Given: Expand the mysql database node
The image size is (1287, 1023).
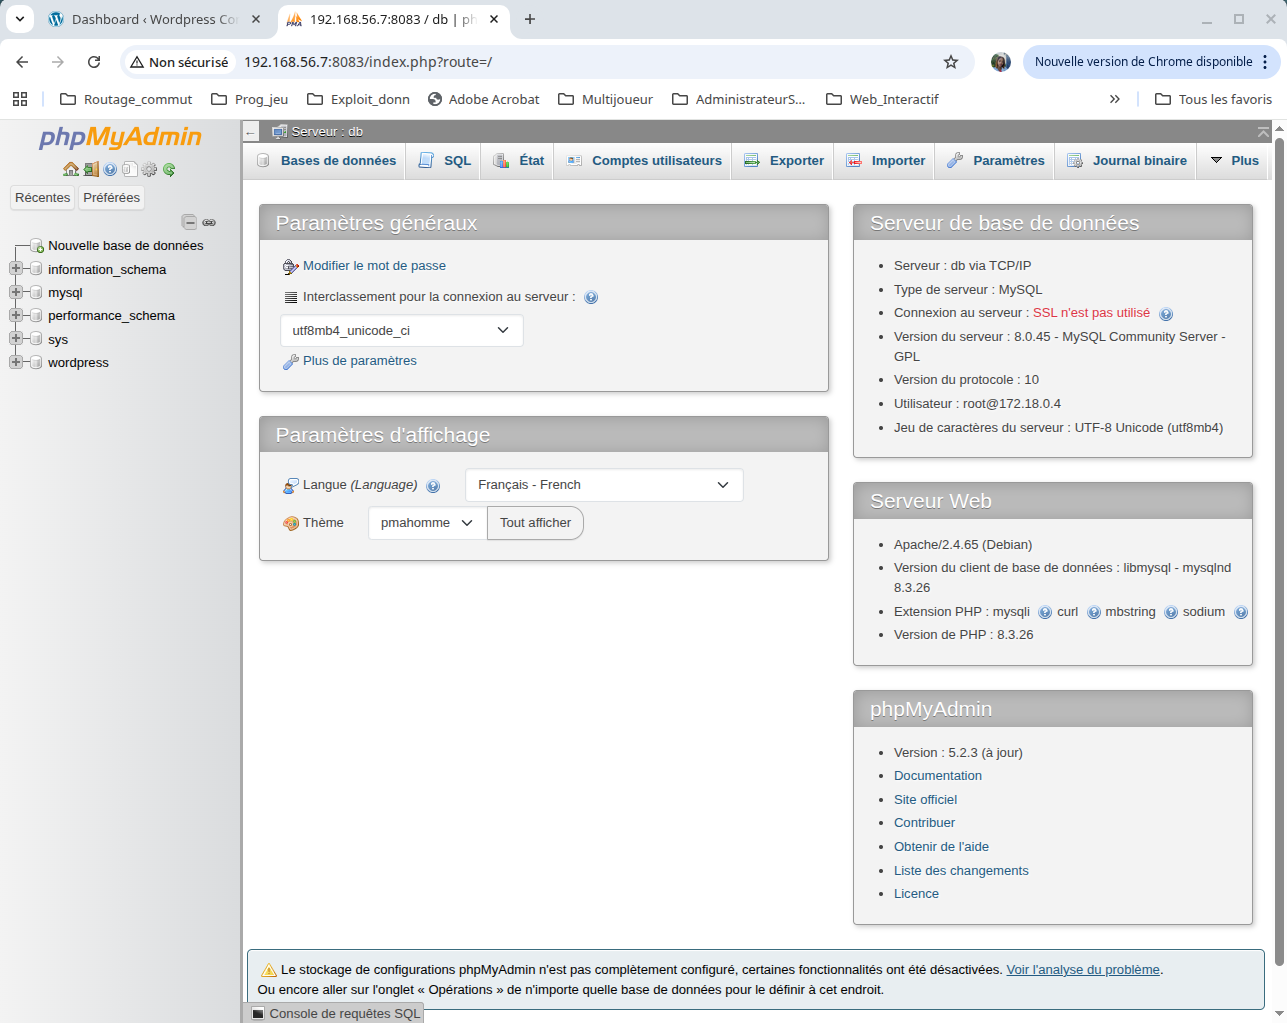Looking at the screenshot, I should 14,292.
